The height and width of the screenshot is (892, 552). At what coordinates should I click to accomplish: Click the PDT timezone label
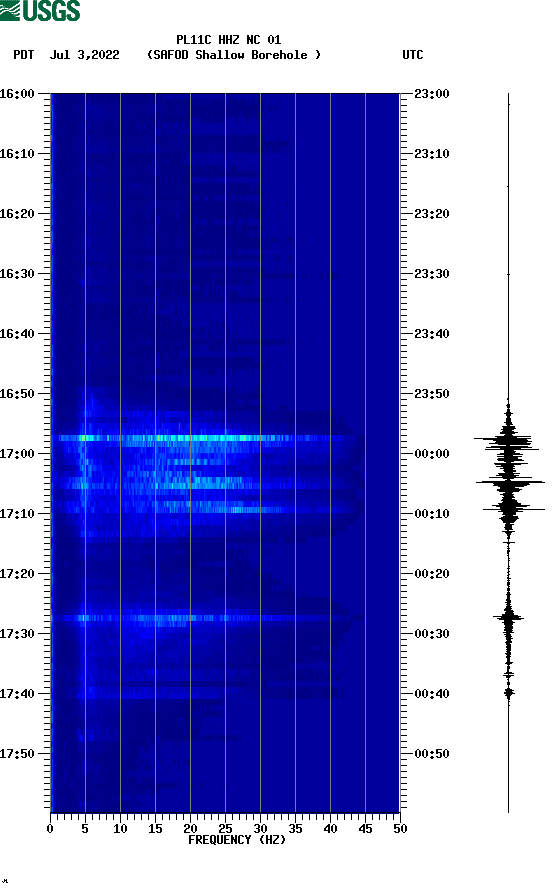[24, 55]
